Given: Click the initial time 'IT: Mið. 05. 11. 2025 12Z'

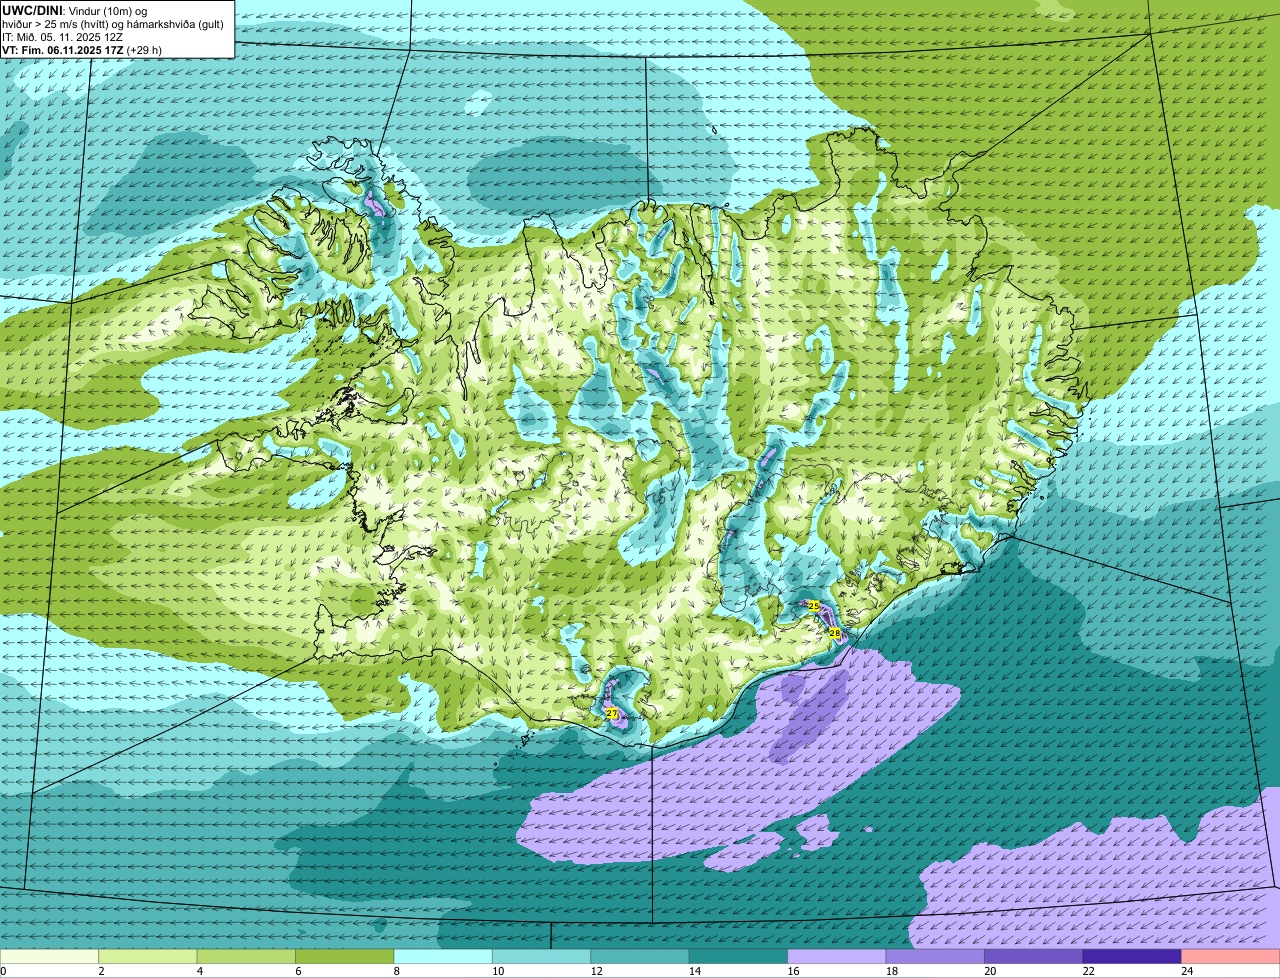Looking at the screenshot, I should 62,36.
